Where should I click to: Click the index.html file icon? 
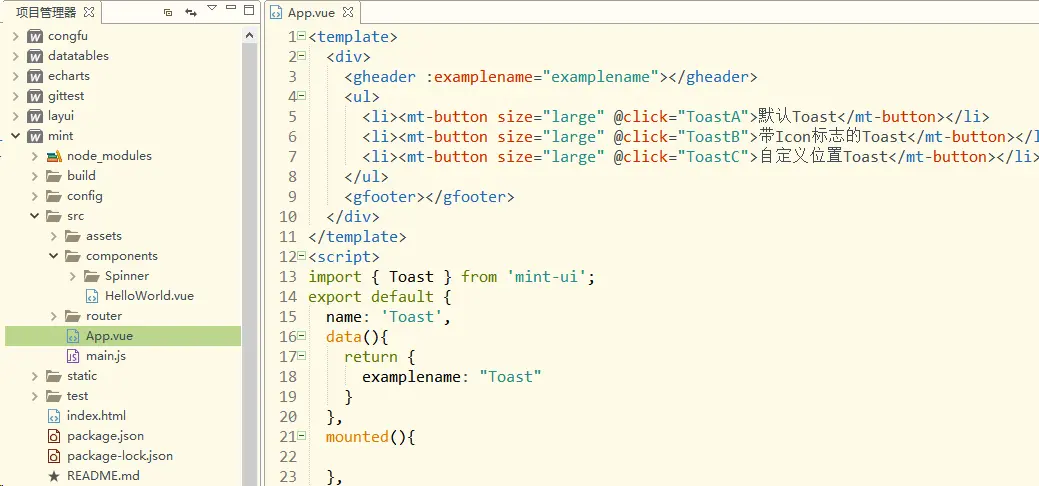(x=54, y=416)
